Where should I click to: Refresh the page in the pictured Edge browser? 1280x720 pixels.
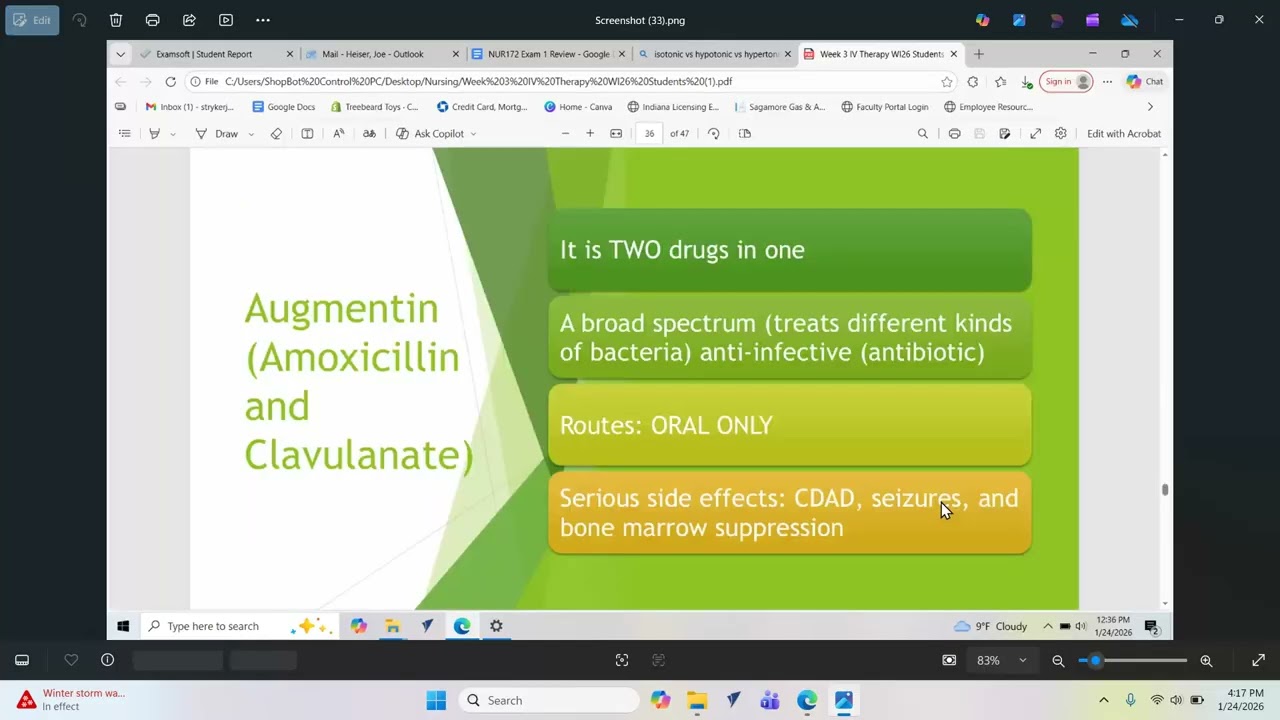171,82
